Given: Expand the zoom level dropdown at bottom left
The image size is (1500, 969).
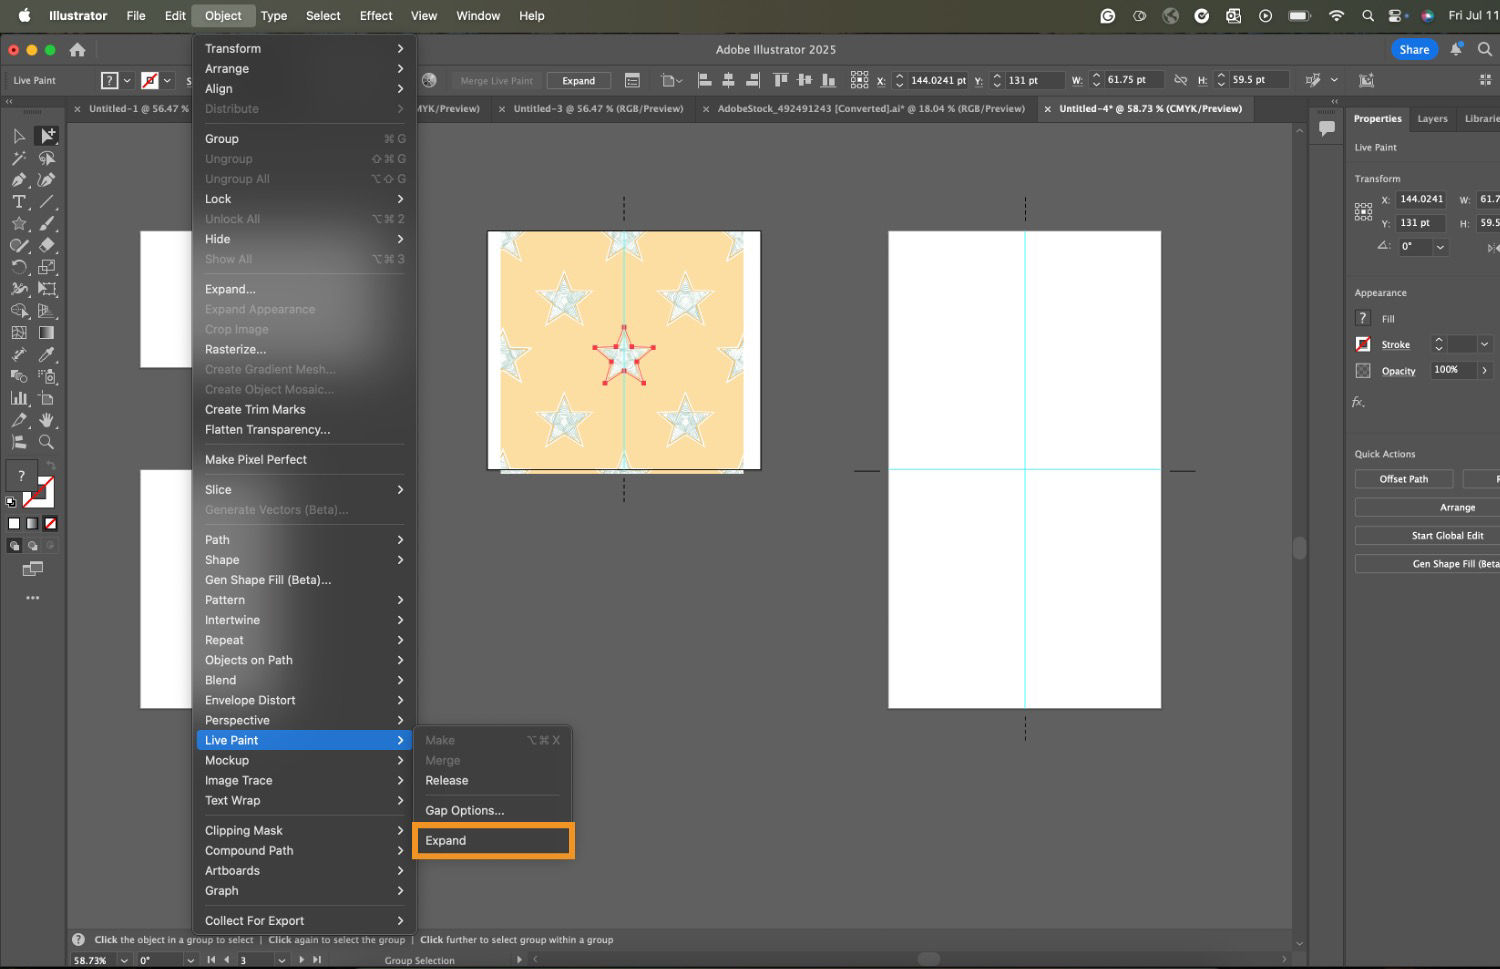Looking at the screenshot, I should pyautogui.click(x=124, y=960).
